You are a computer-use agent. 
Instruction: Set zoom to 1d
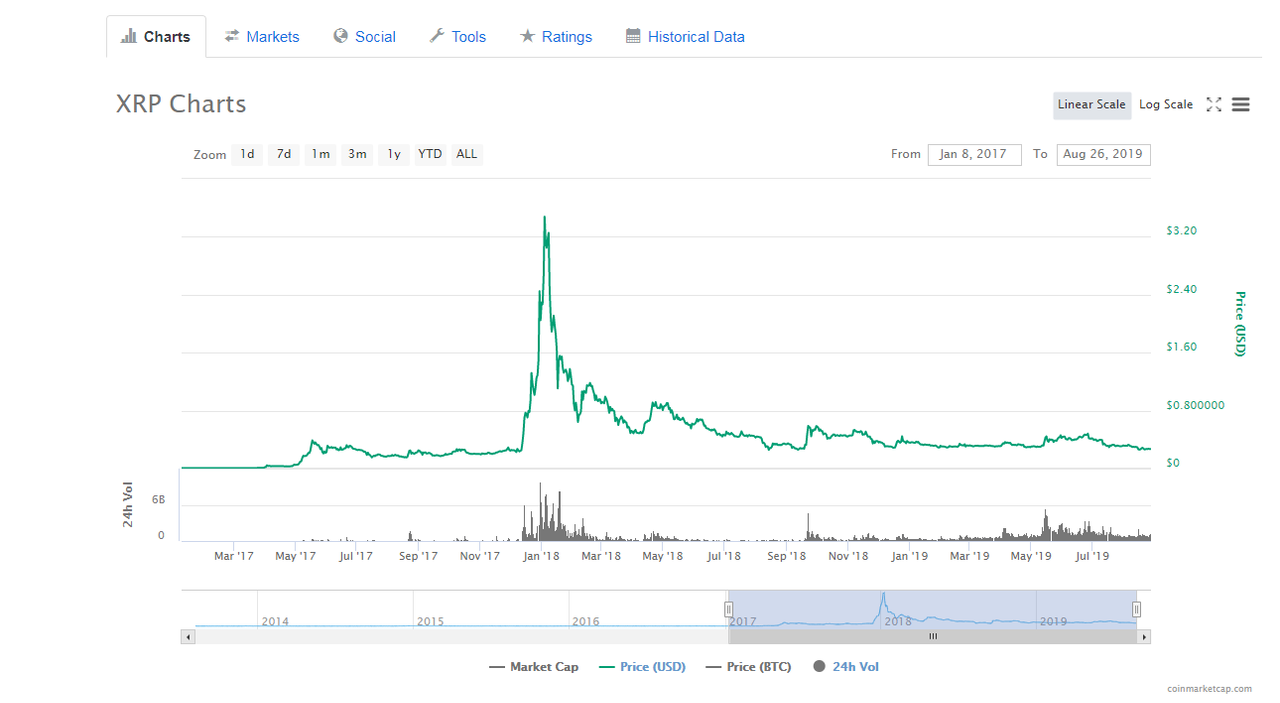click(x=247, y=154)
